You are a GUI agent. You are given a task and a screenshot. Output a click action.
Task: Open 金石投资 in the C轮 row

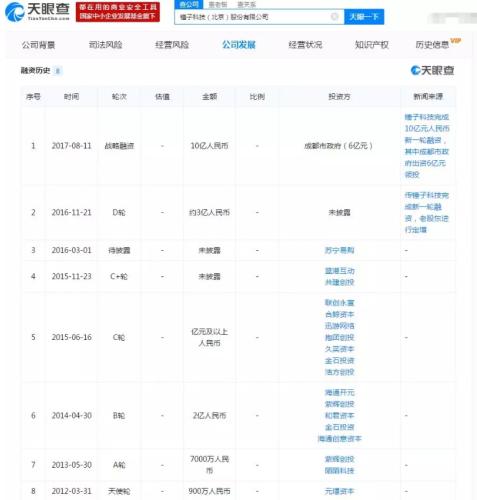click(339, 361)
